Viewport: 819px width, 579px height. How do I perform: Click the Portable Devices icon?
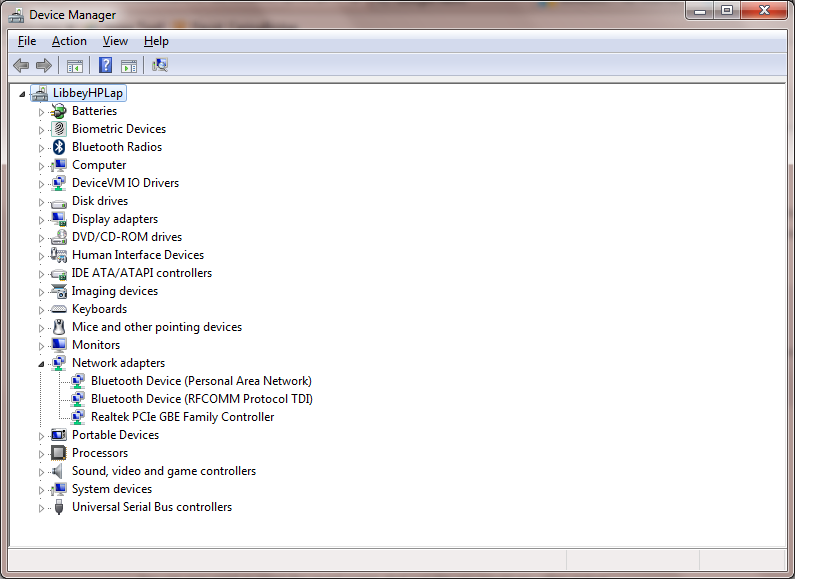(58, 435)
